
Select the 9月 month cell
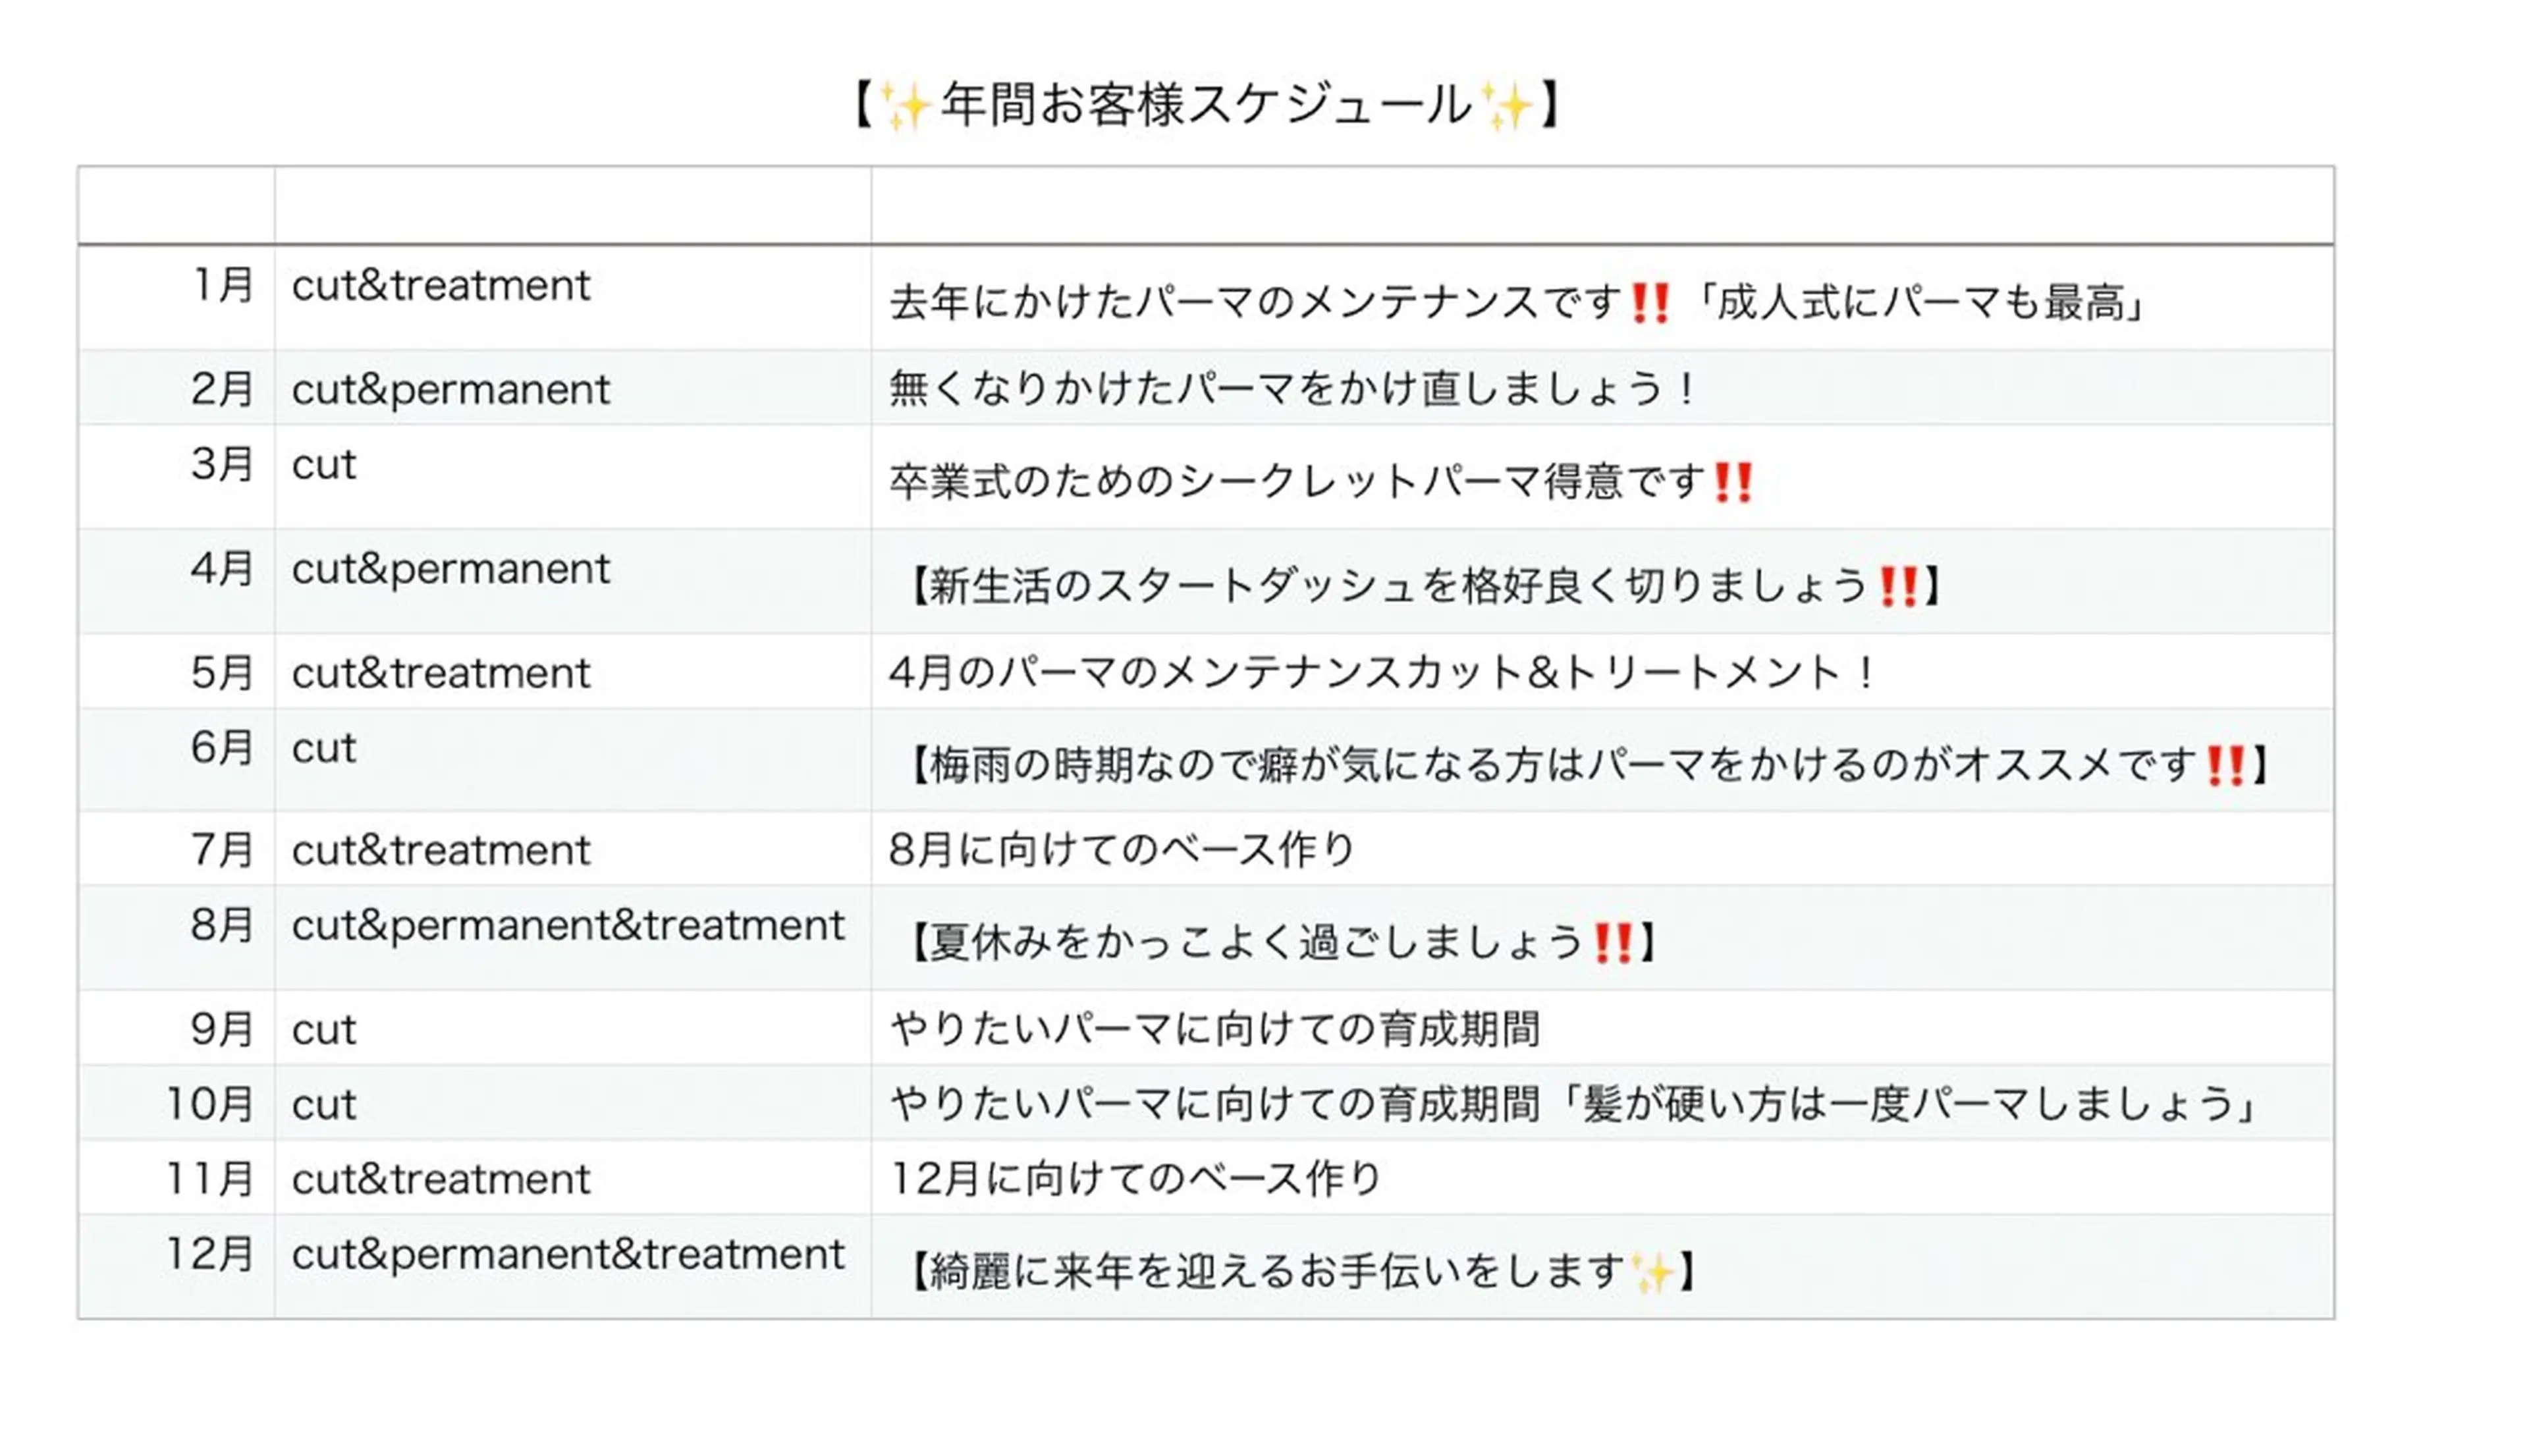pos(222,1030)
